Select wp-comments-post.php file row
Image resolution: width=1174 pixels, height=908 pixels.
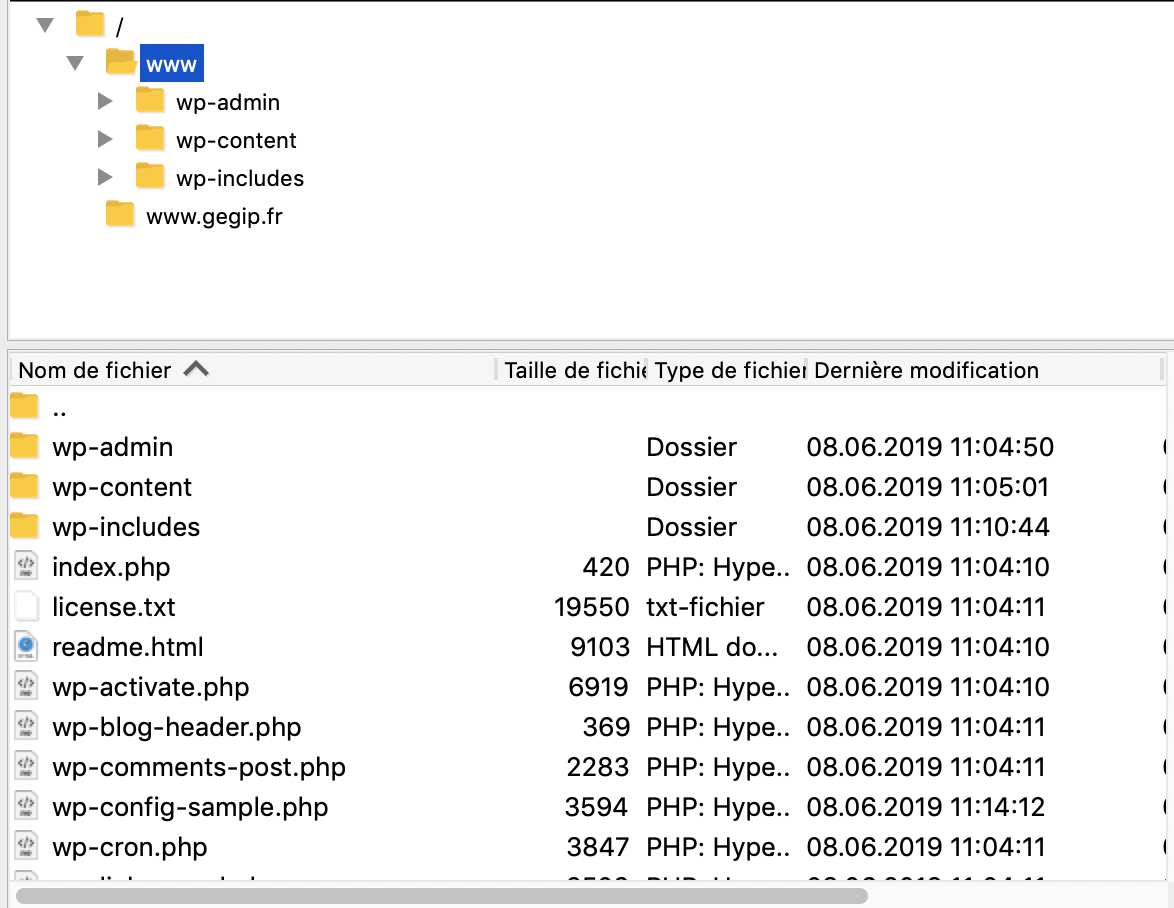(198, 767)
